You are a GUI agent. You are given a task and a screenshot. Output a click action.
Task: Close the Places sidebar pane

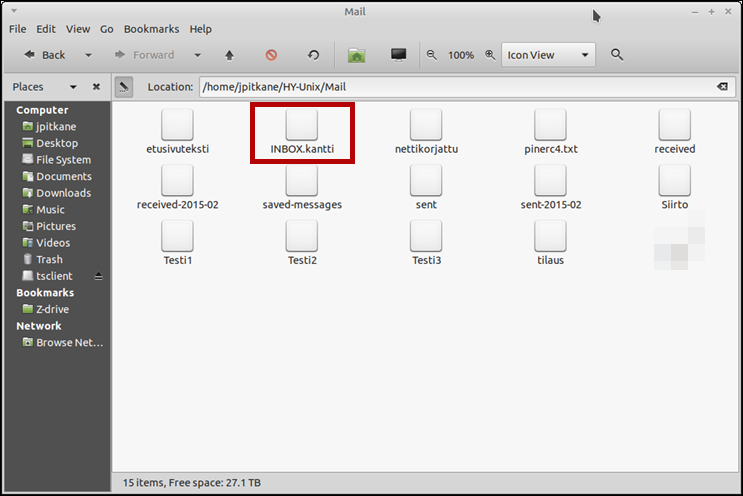pyautogui.click(x=96, y=87)
